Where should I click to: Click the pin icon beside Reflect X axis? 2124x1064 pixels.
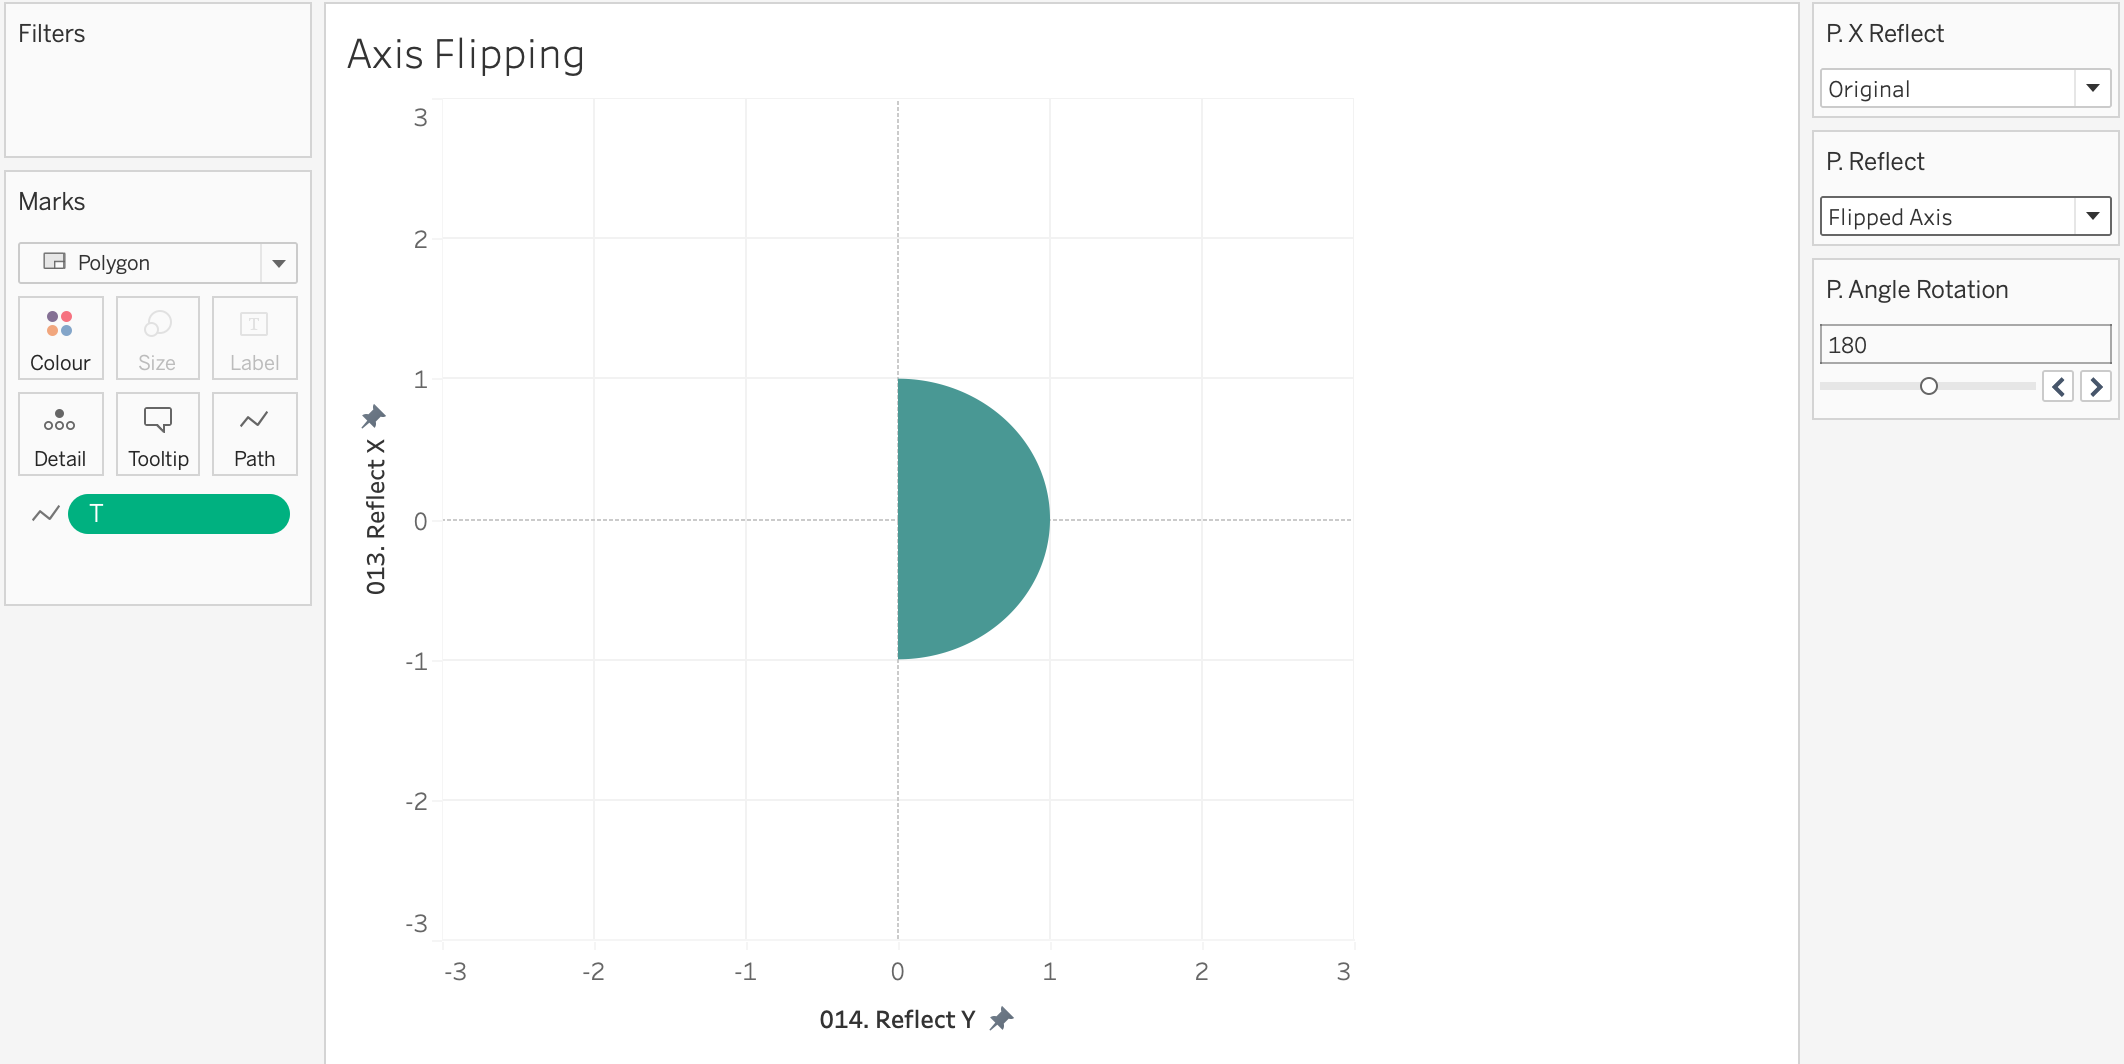(x=374, y=416)
